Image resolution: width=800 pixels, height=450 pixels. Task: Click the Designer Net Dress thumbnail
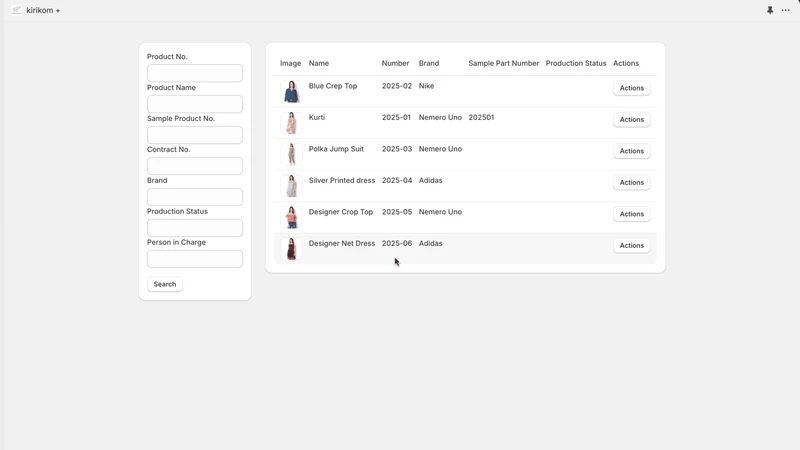pyautogui.click(x=291, y=249)
